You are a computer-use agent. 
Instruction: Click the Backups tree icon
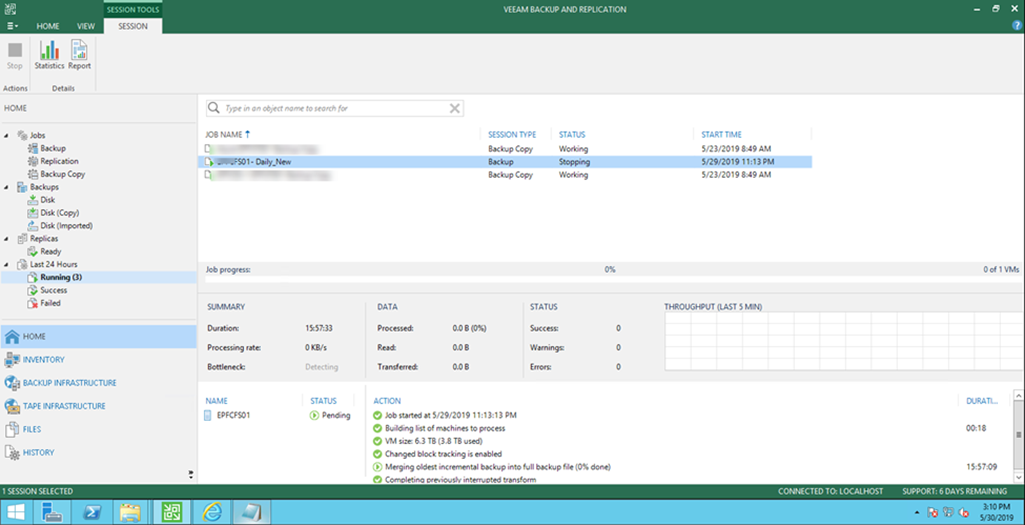[22, 187]
